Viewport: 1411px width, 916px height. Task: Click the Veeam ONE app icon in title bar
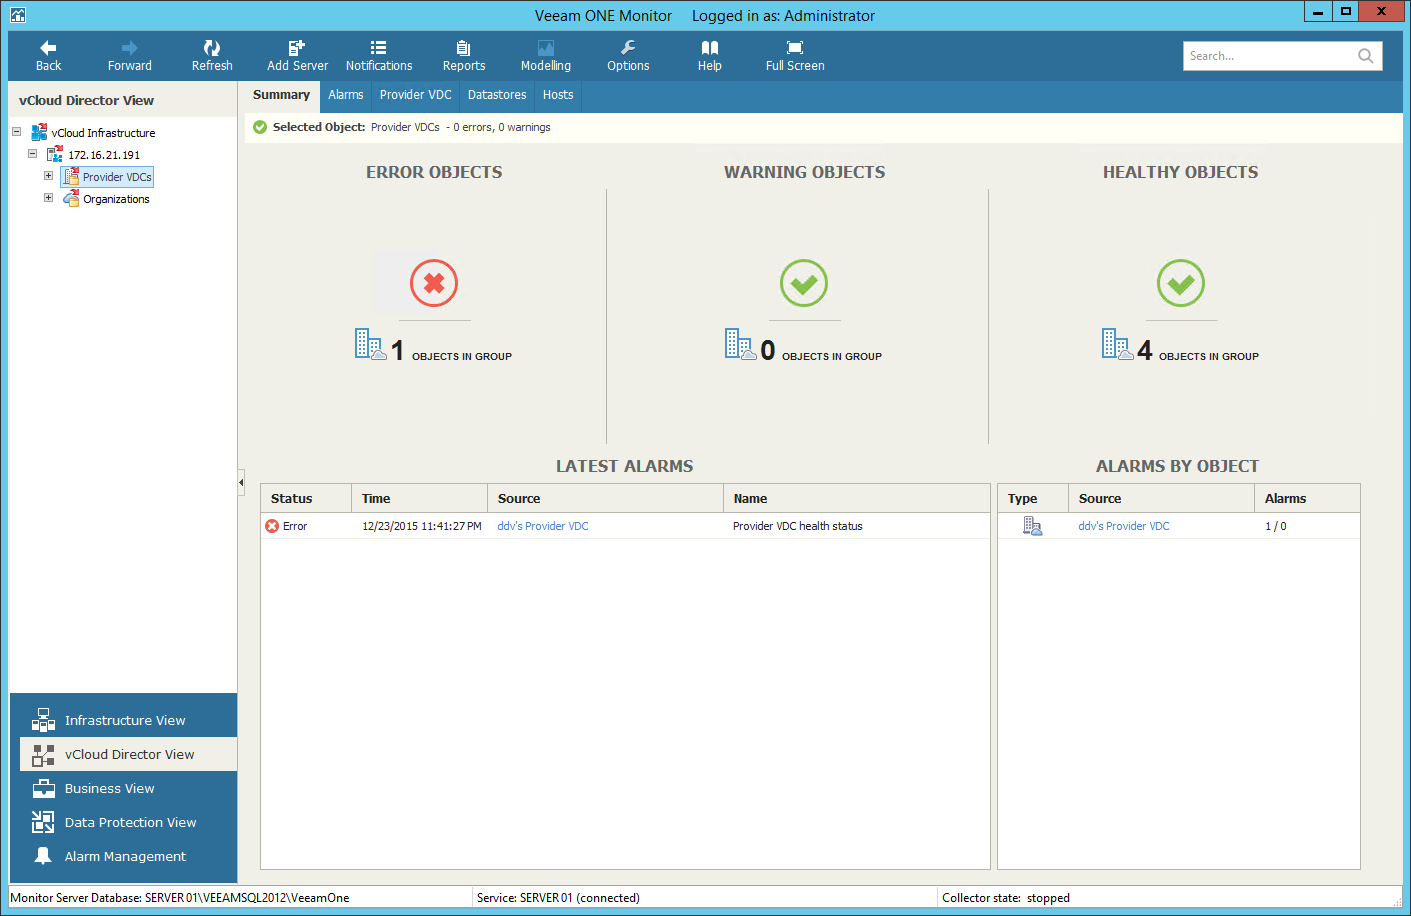click(17, 15)
